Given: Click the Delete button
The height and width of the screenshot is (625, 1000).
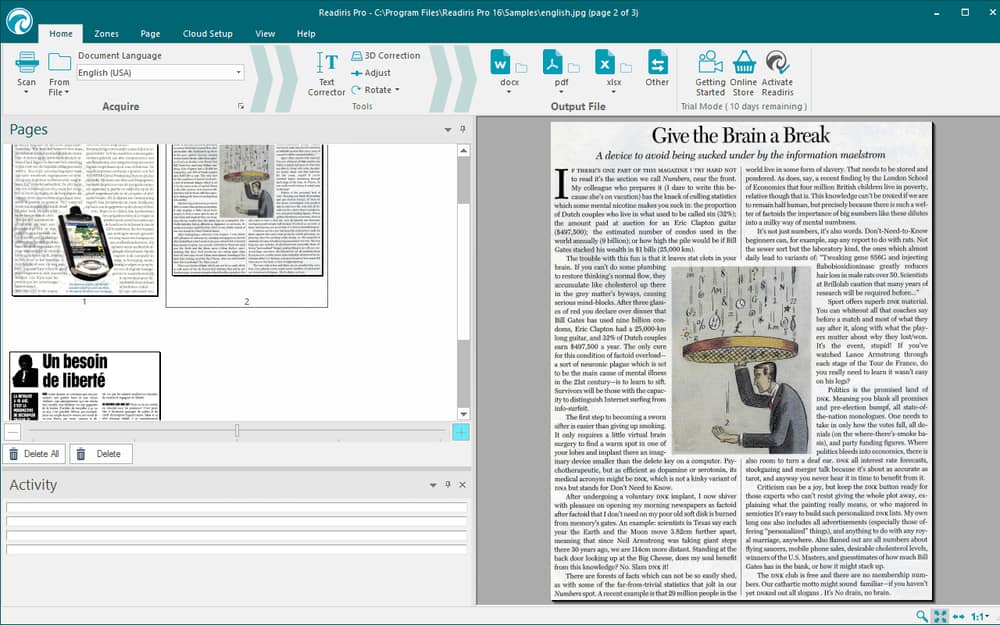Looking at the screenshot, I should point(101,454).
